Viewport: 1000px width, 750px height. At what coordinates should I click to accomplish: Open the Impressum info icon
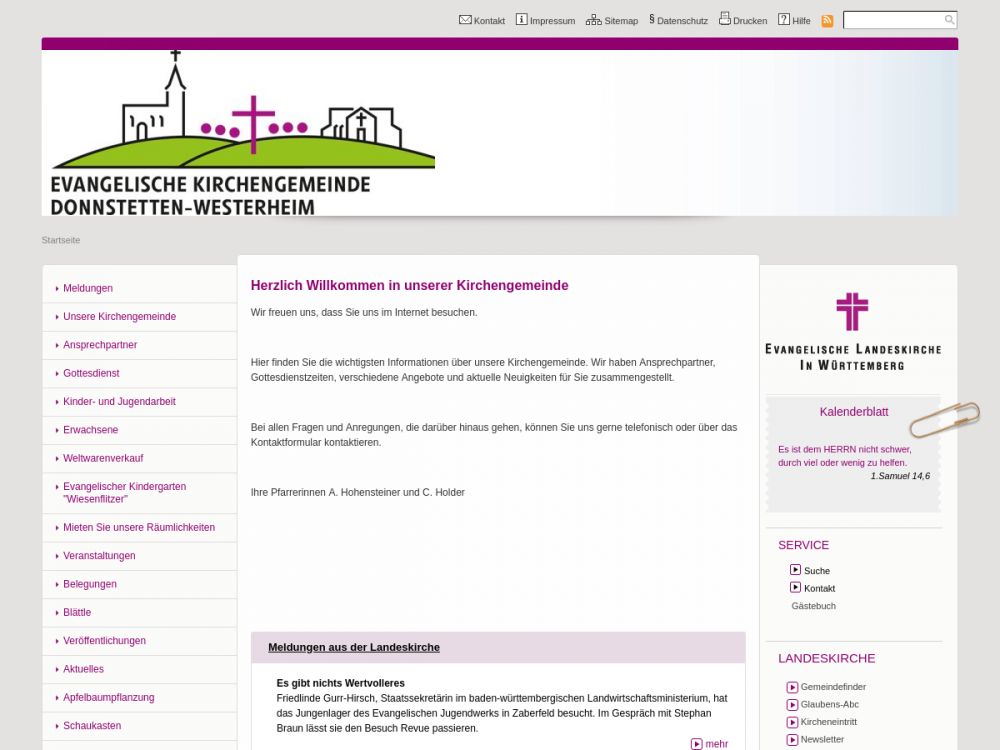[x=521, y=20]
